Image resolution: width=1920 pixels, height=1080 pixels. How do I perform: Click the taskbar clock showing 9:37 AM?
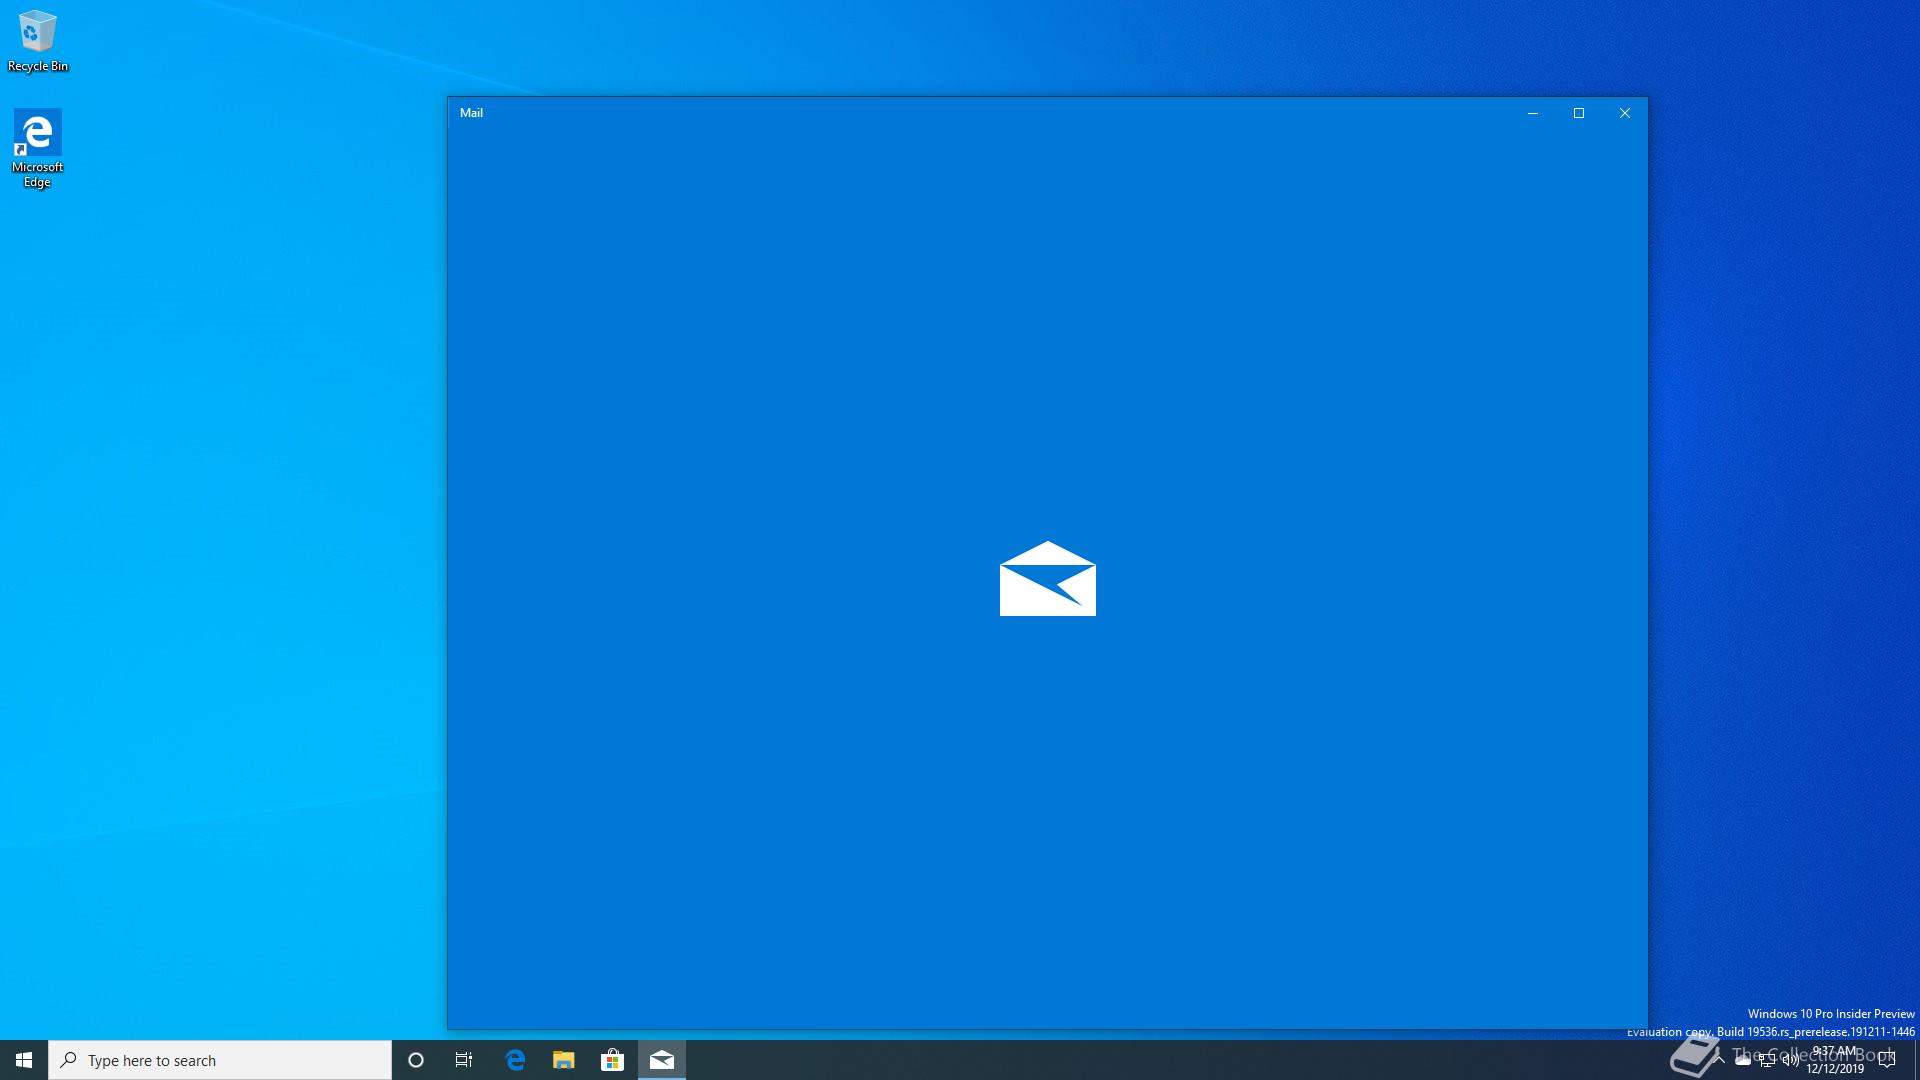(1835, 1060)
